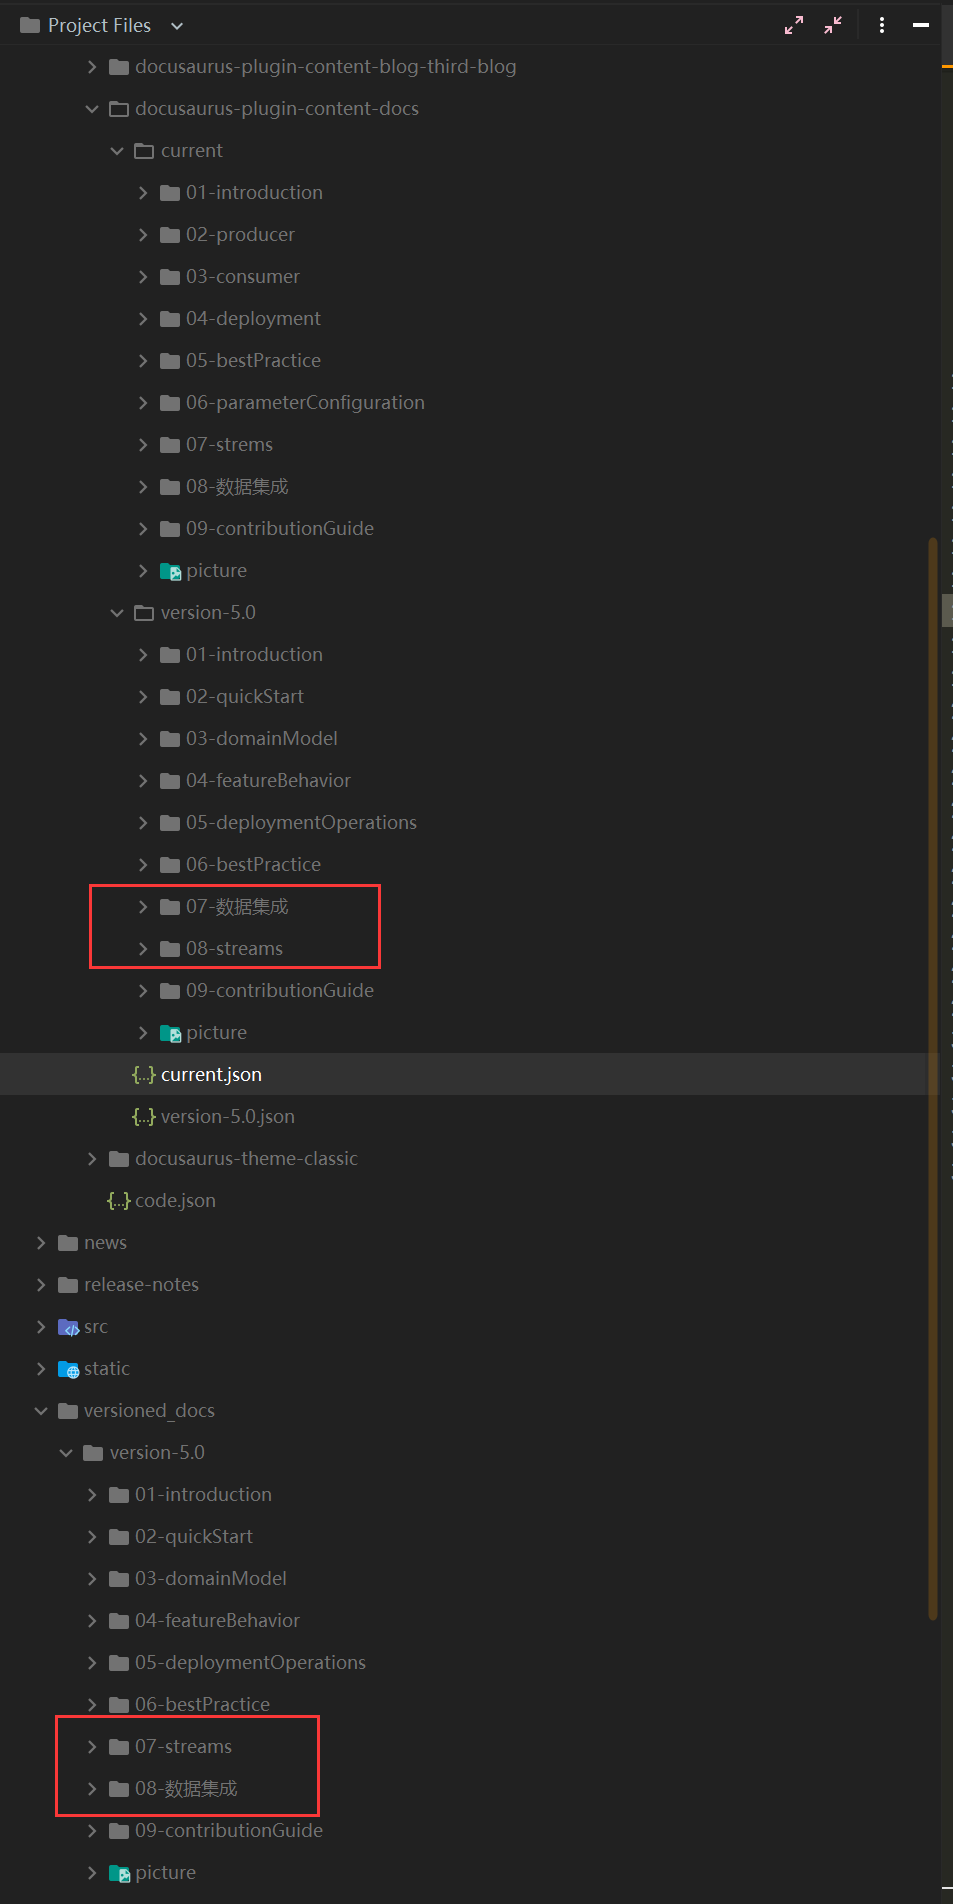Hide the Project Files panel with minimize icon
This screenshot has width=953, height=1904.
coord(921,26)
